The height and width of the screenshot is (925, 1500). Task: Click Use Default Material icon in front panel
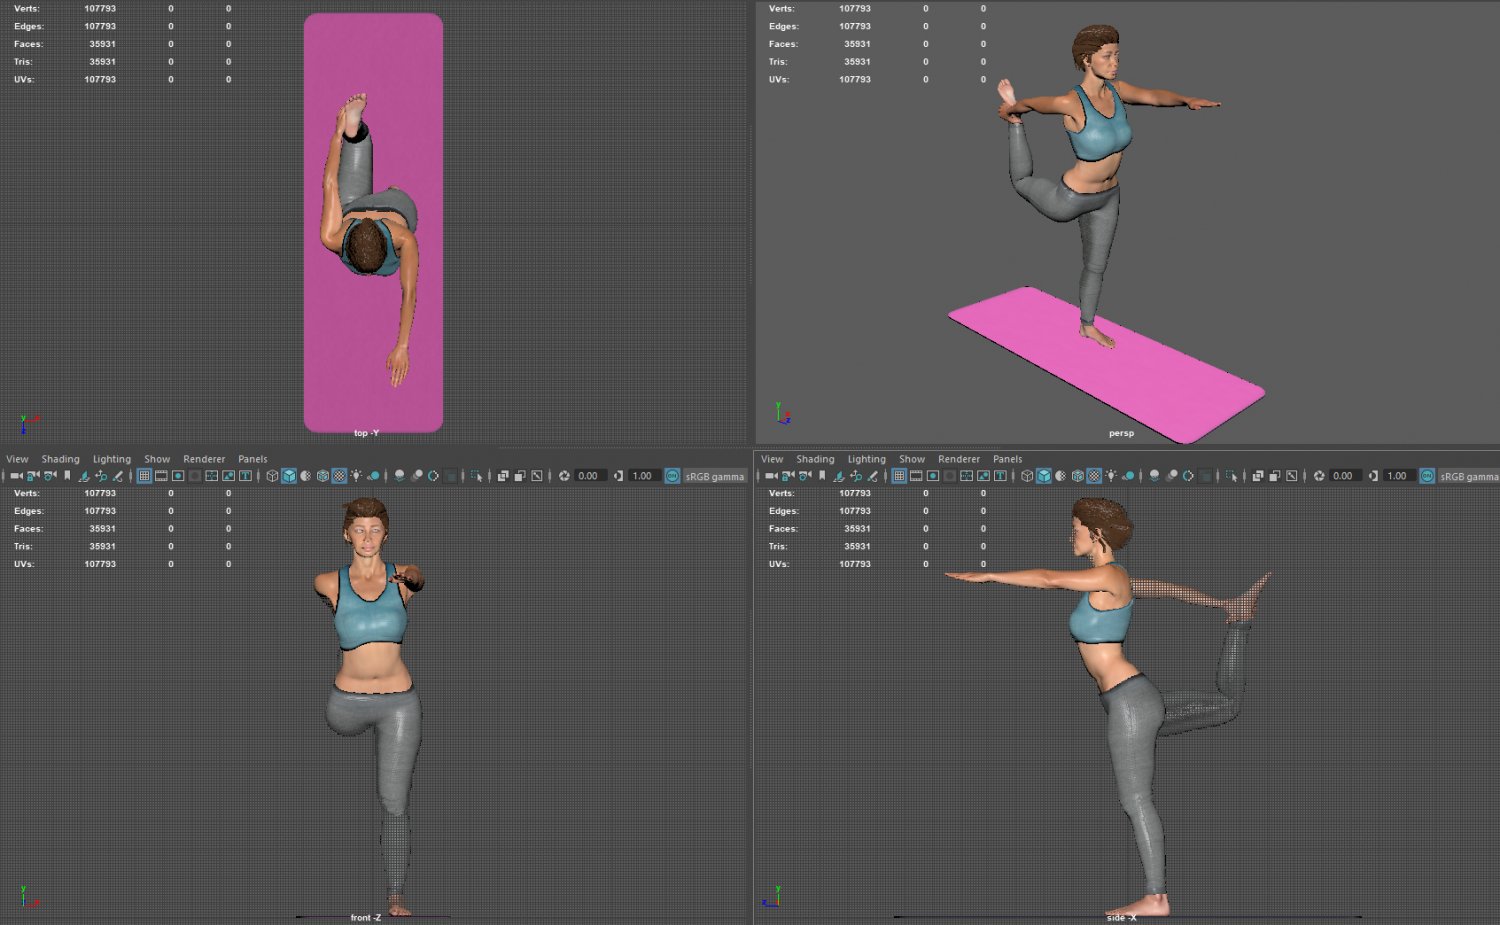click(x=305, y=476)
